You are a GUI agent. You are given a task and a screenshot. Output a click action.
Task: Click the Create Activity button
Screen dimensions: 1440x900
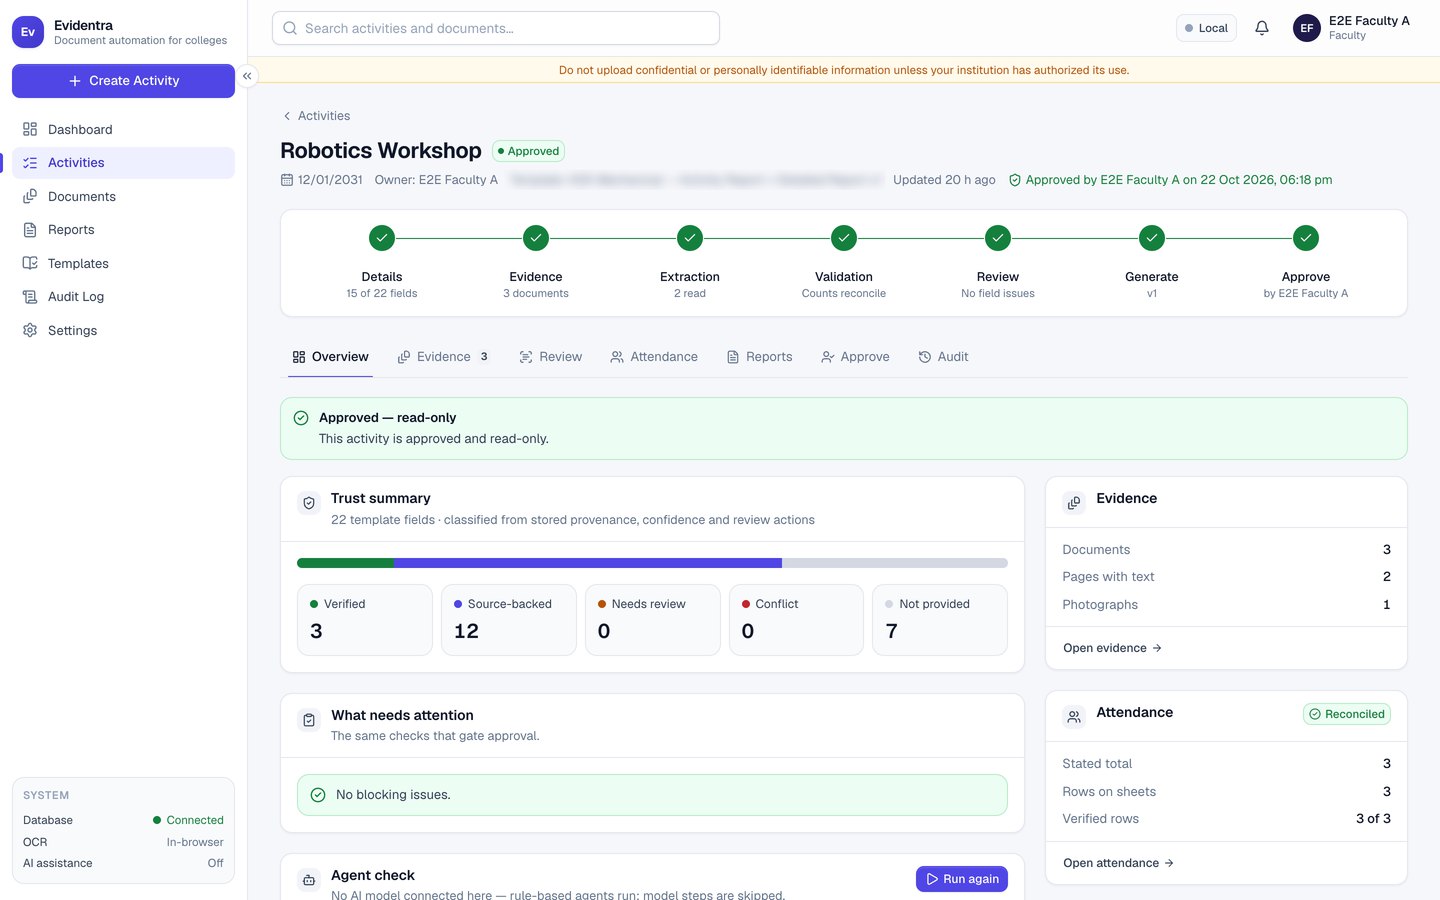[123, 81]
